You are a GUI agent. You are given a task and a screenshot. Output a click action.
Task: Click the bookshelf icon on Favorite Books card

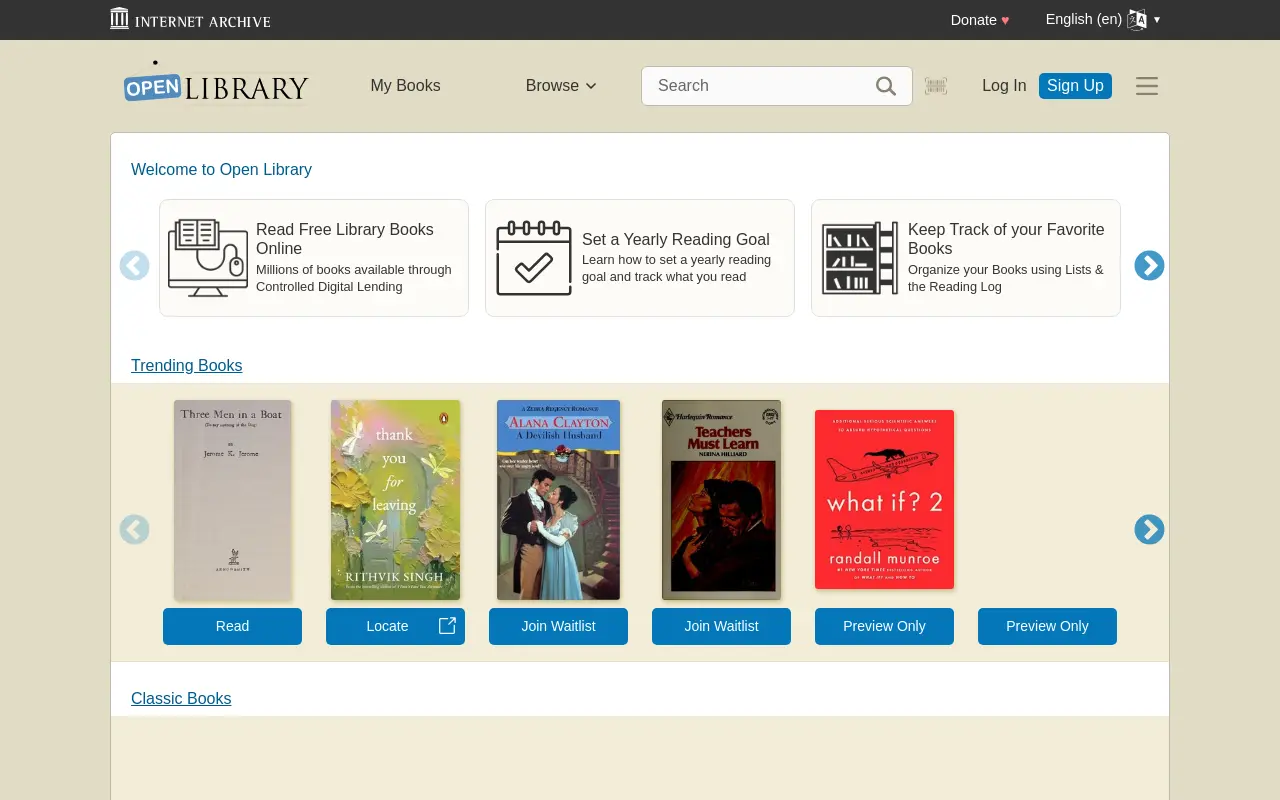860,258
